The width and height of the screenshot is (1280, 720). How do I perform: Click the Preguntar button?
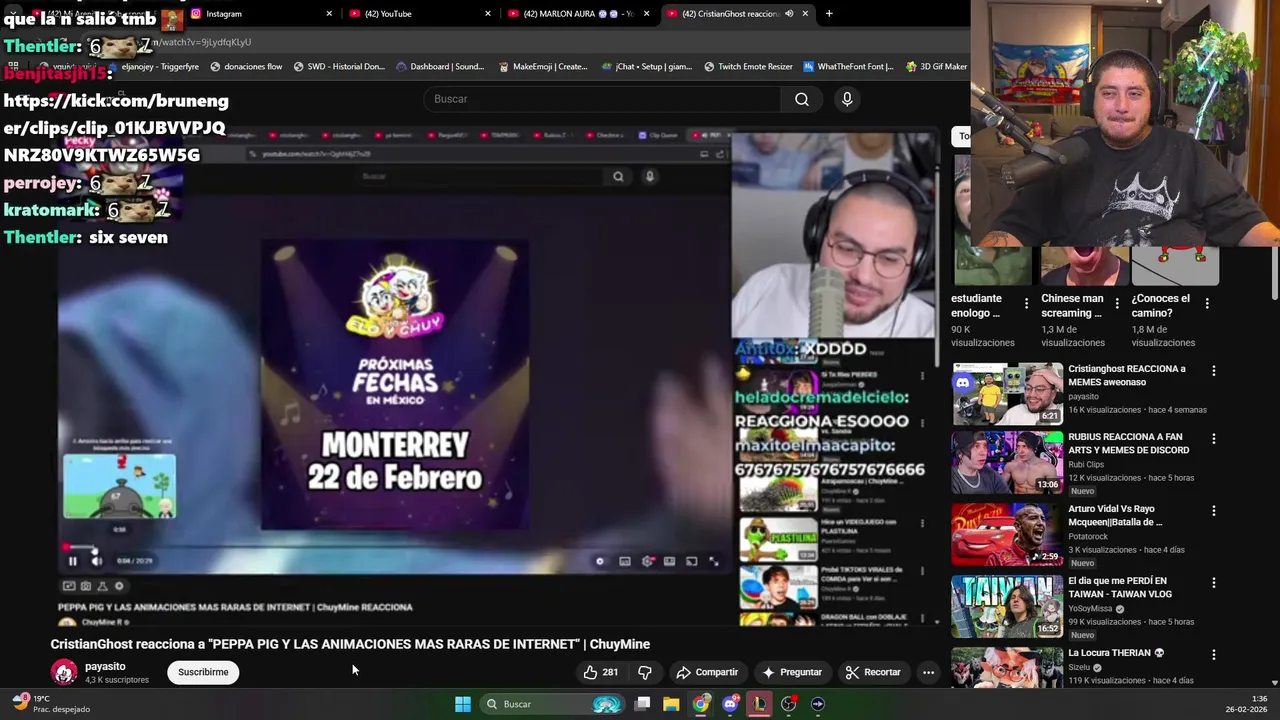(792, 672)
